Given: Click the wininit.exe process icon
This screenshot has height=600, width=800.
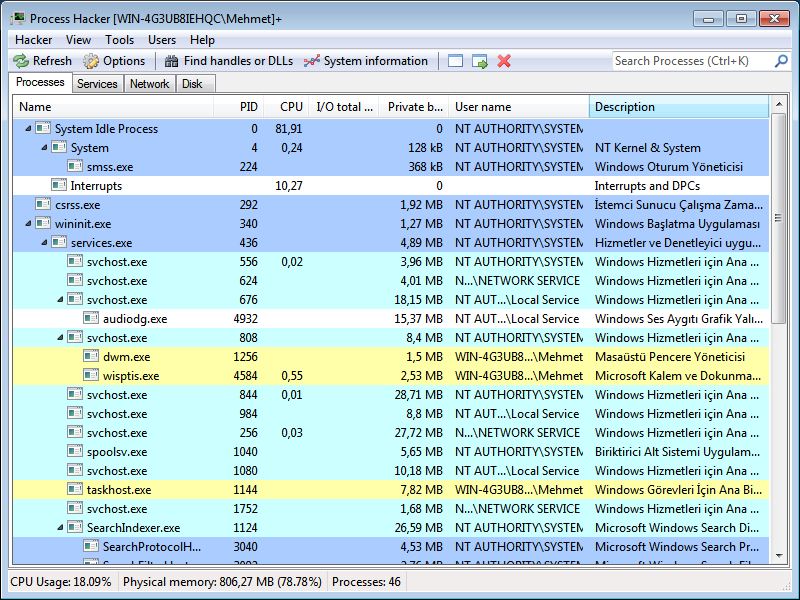Looking at the screenshot, I should pyautogui.click(x=43, y=223).
